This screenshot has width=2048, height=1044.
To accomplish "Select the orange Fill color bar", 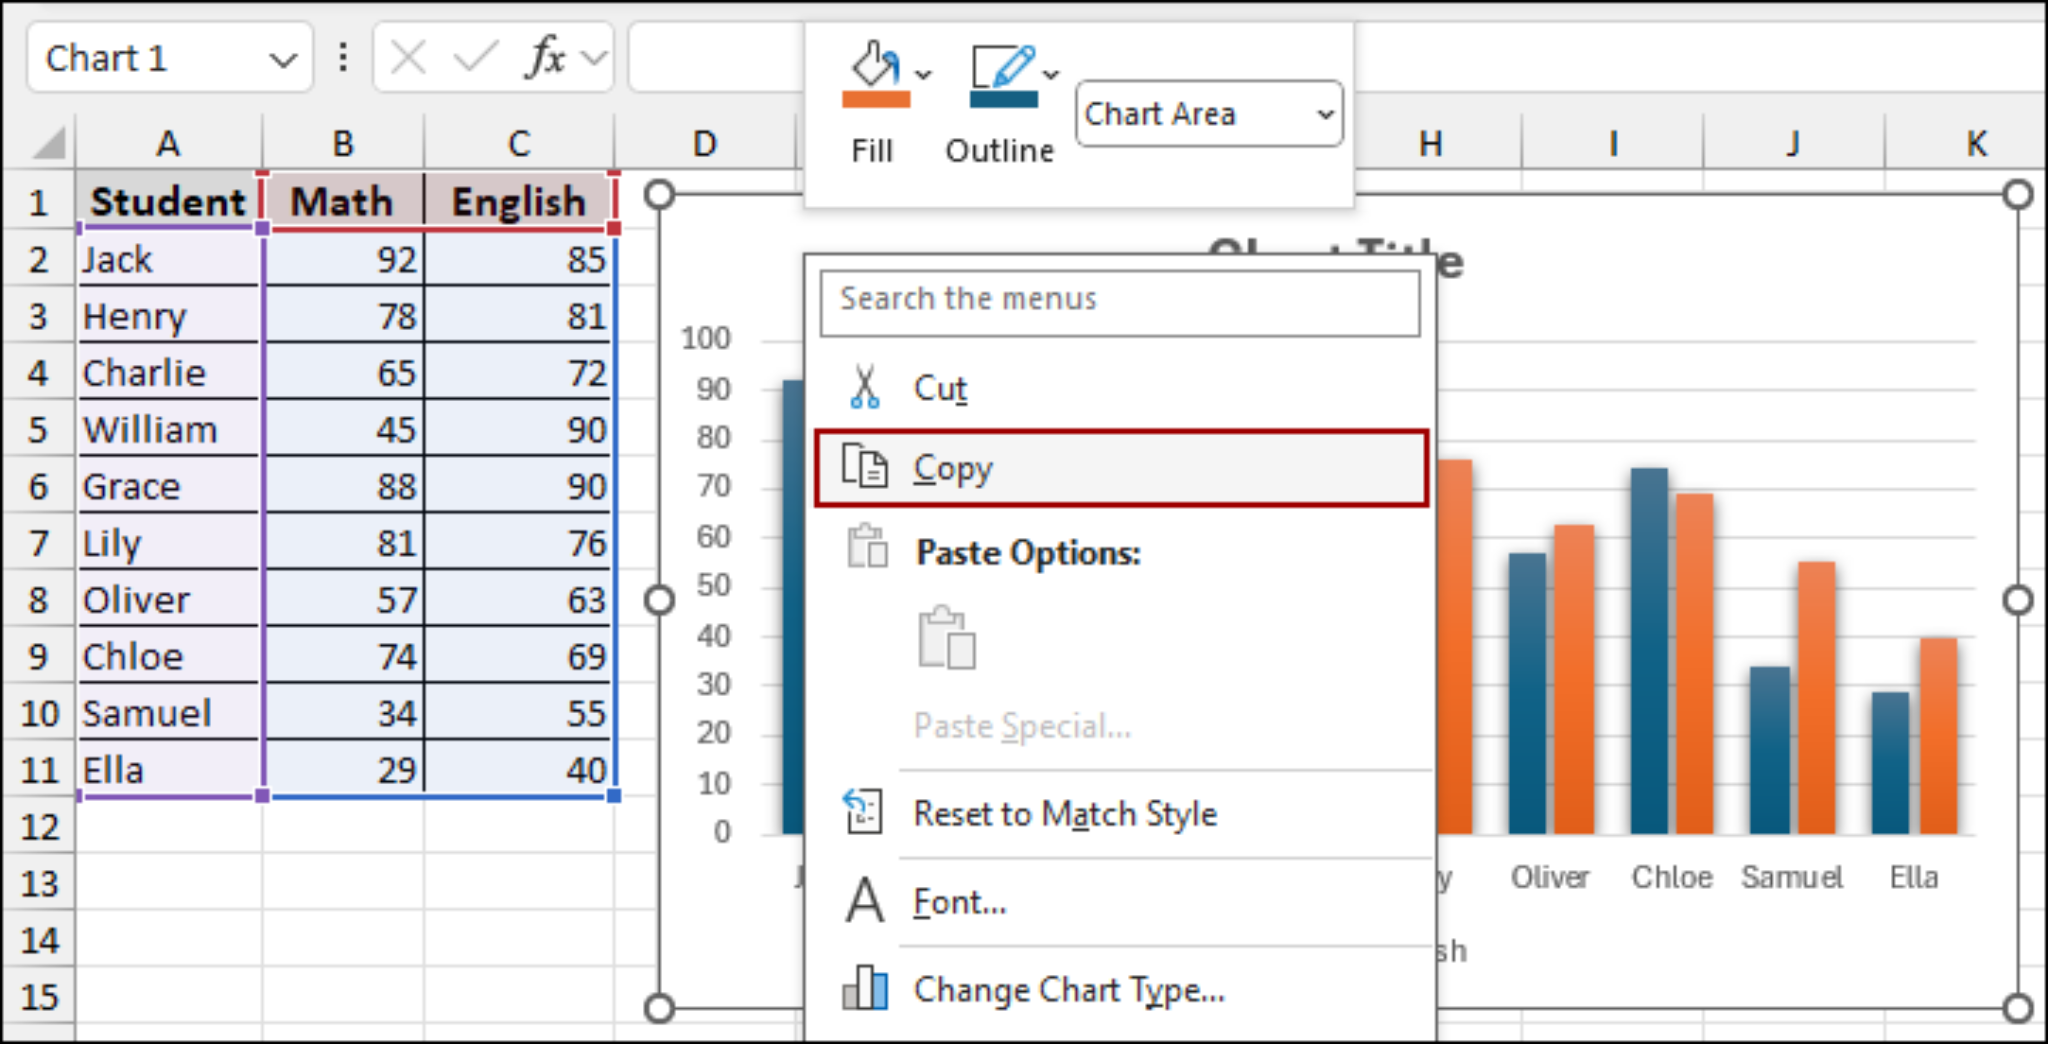I will point(876,100).
